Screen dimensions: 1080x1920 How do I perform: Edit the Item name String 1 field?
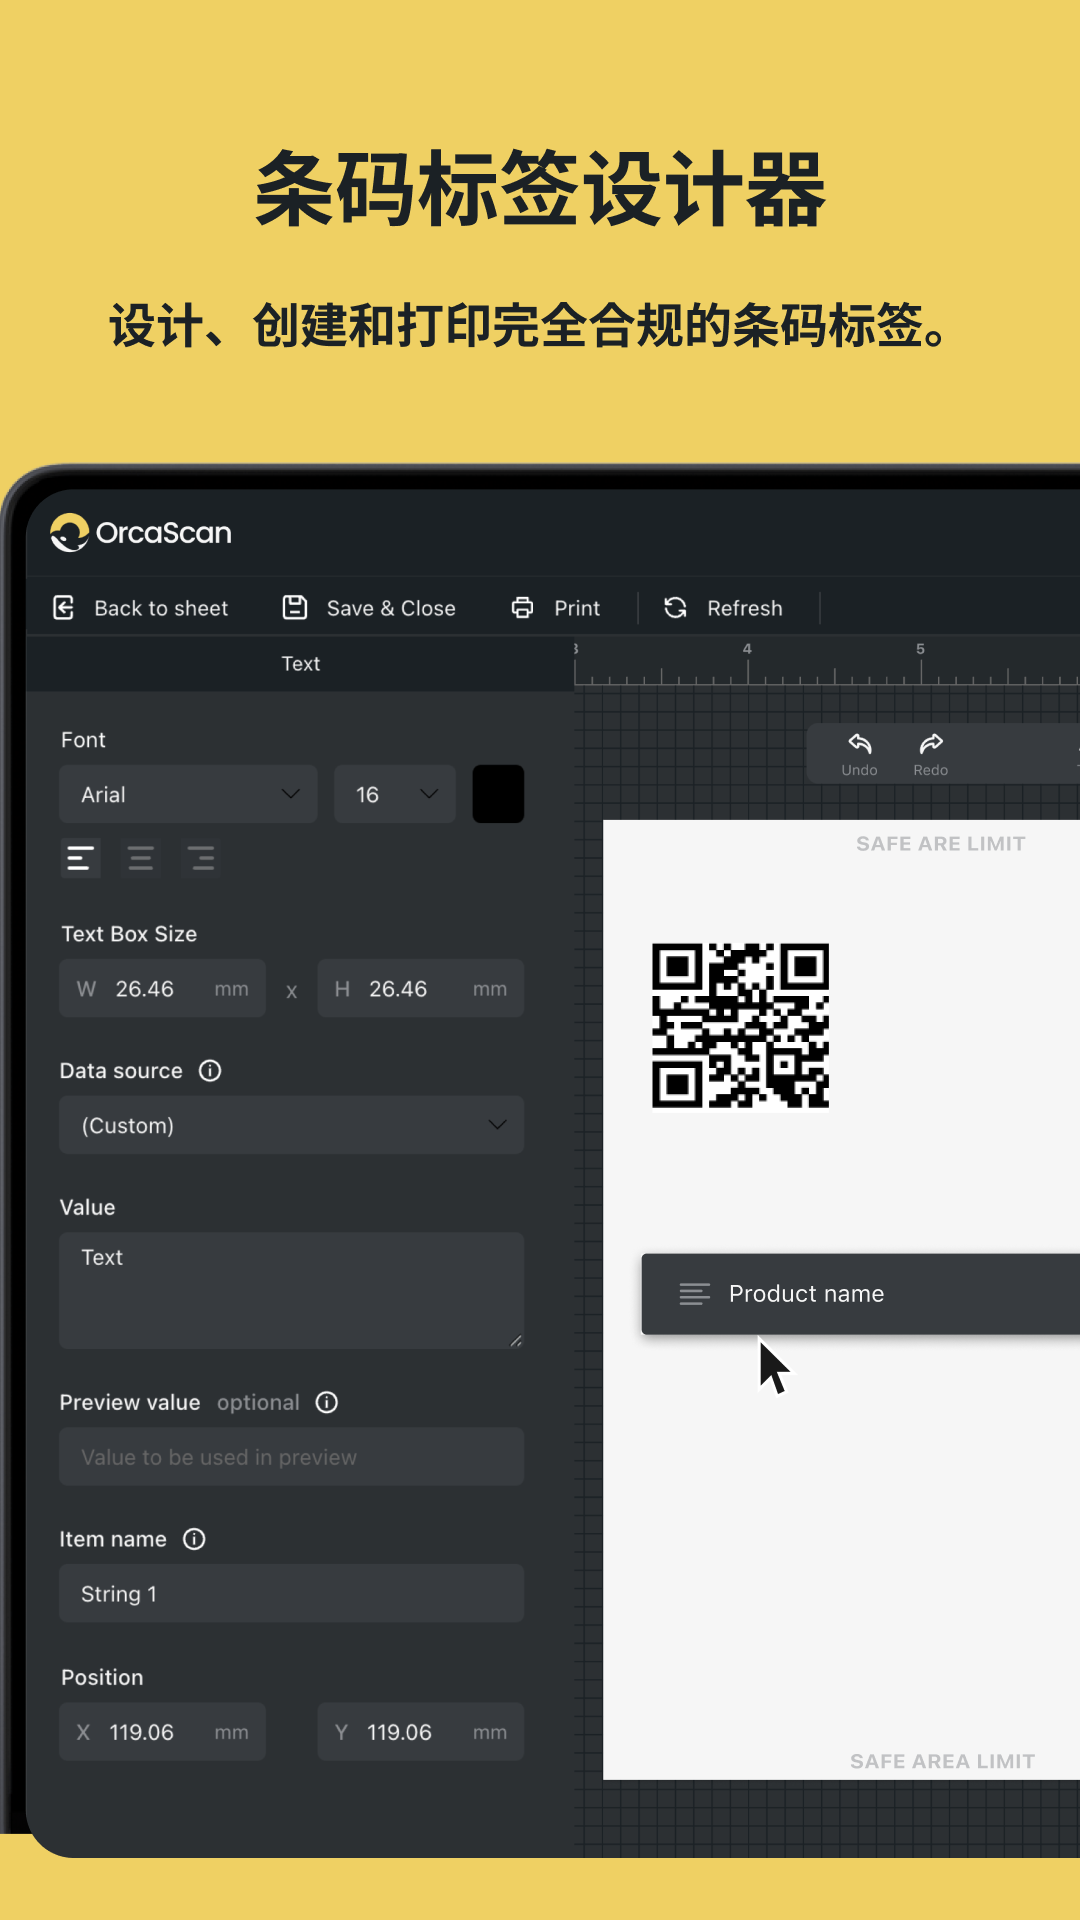pos(292,1593)
